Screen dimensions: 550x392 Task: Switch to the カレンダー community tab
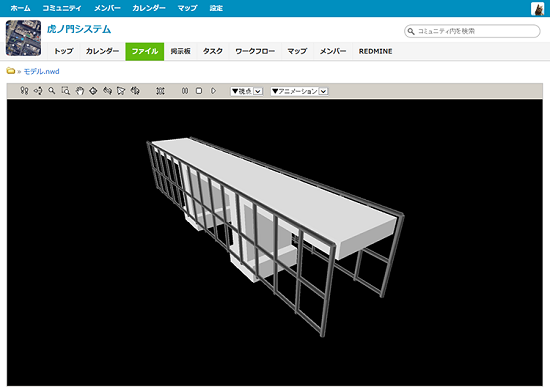102,51
